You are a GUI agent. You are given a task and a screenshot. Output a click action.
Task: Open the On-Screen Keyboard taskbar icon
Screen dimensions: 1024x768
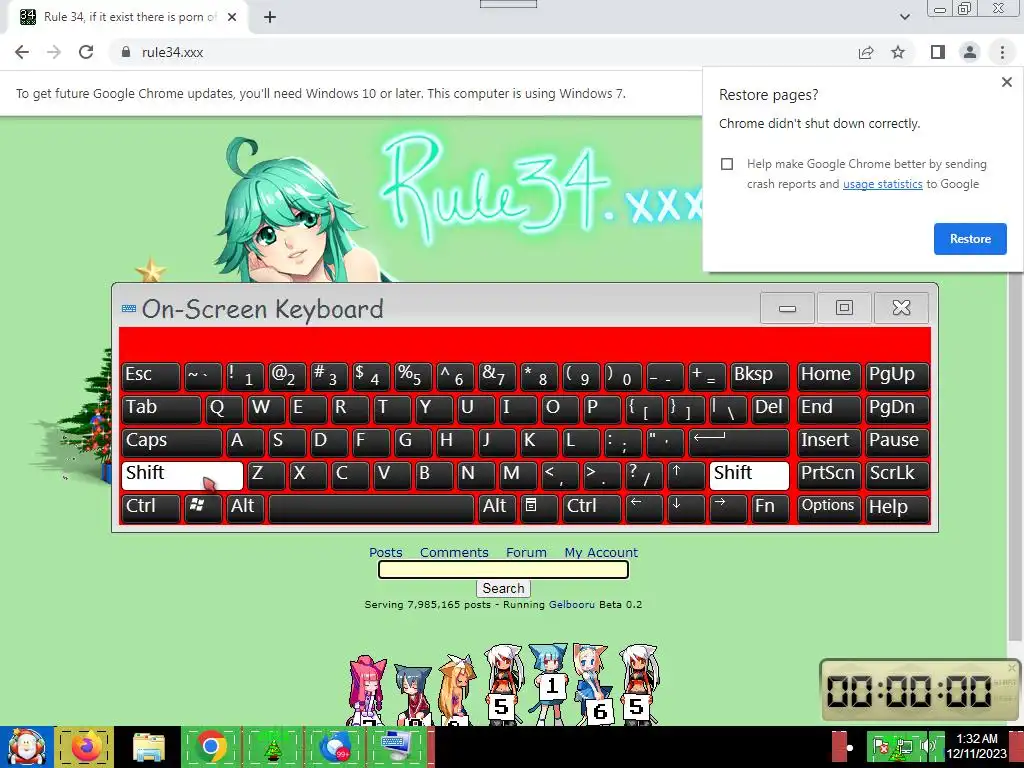(396, 747)
